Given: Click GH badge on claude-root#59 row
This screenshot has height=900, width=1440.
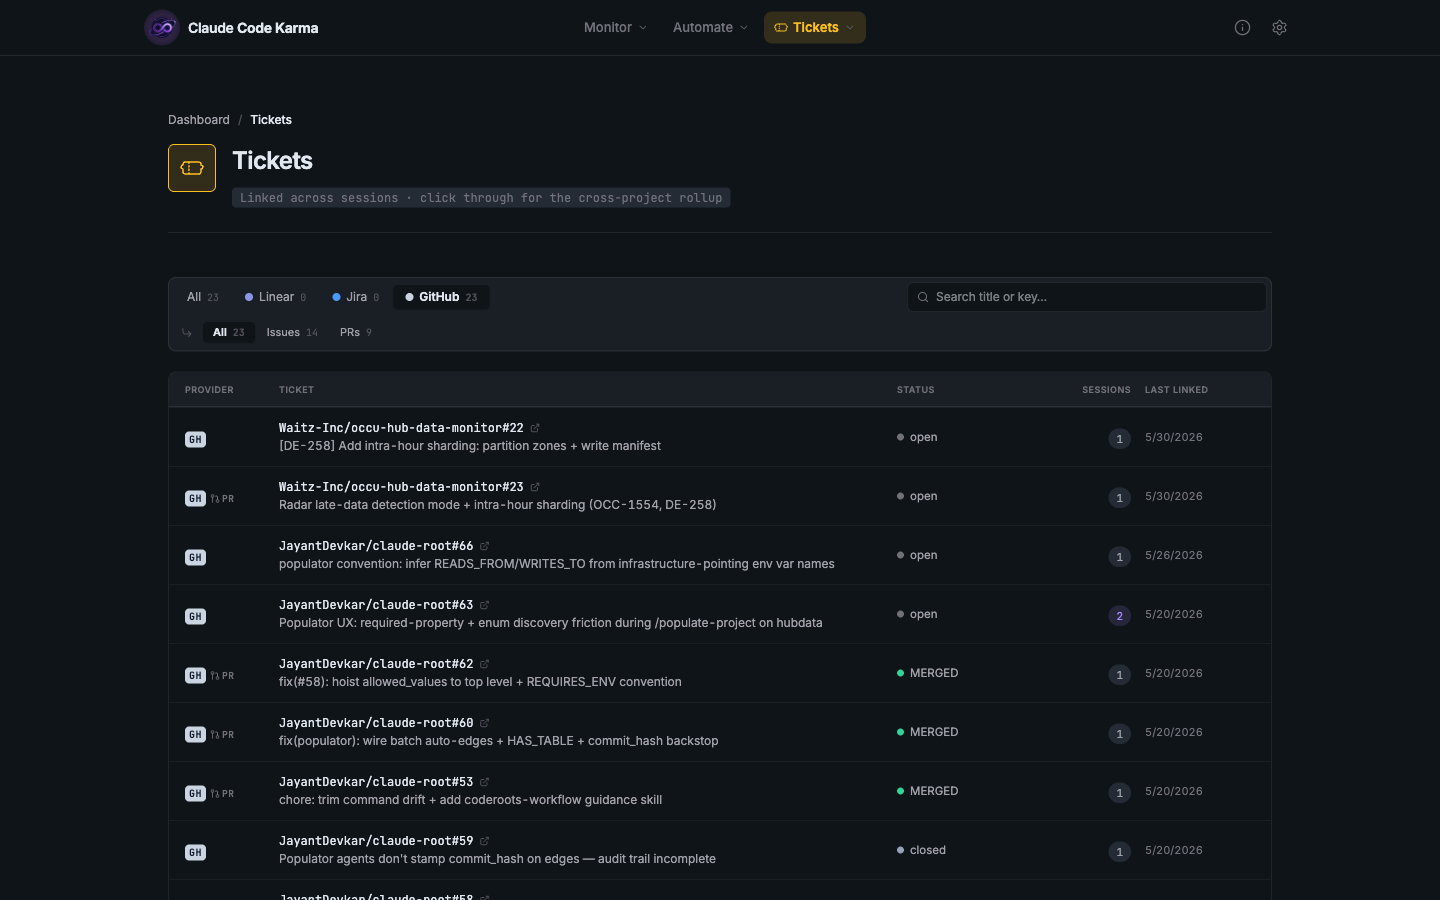Looking at the screenshot, I should coord(195,852).
